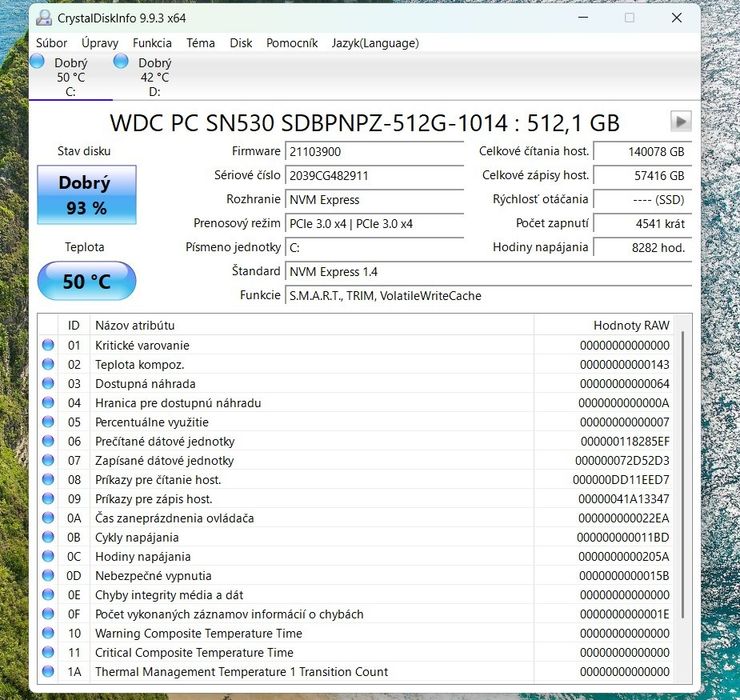Click the raw value 000000DD11EED7
The width and height of the screenshot is (740, 700).
pos(621,480)
